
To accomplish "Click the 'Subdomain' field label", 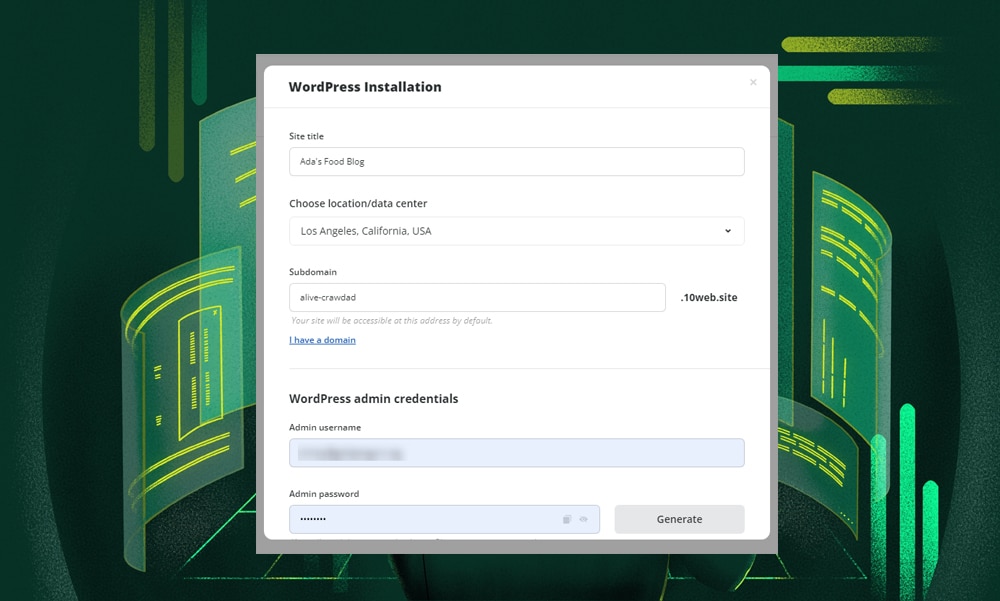I will [x=312, y=272].
